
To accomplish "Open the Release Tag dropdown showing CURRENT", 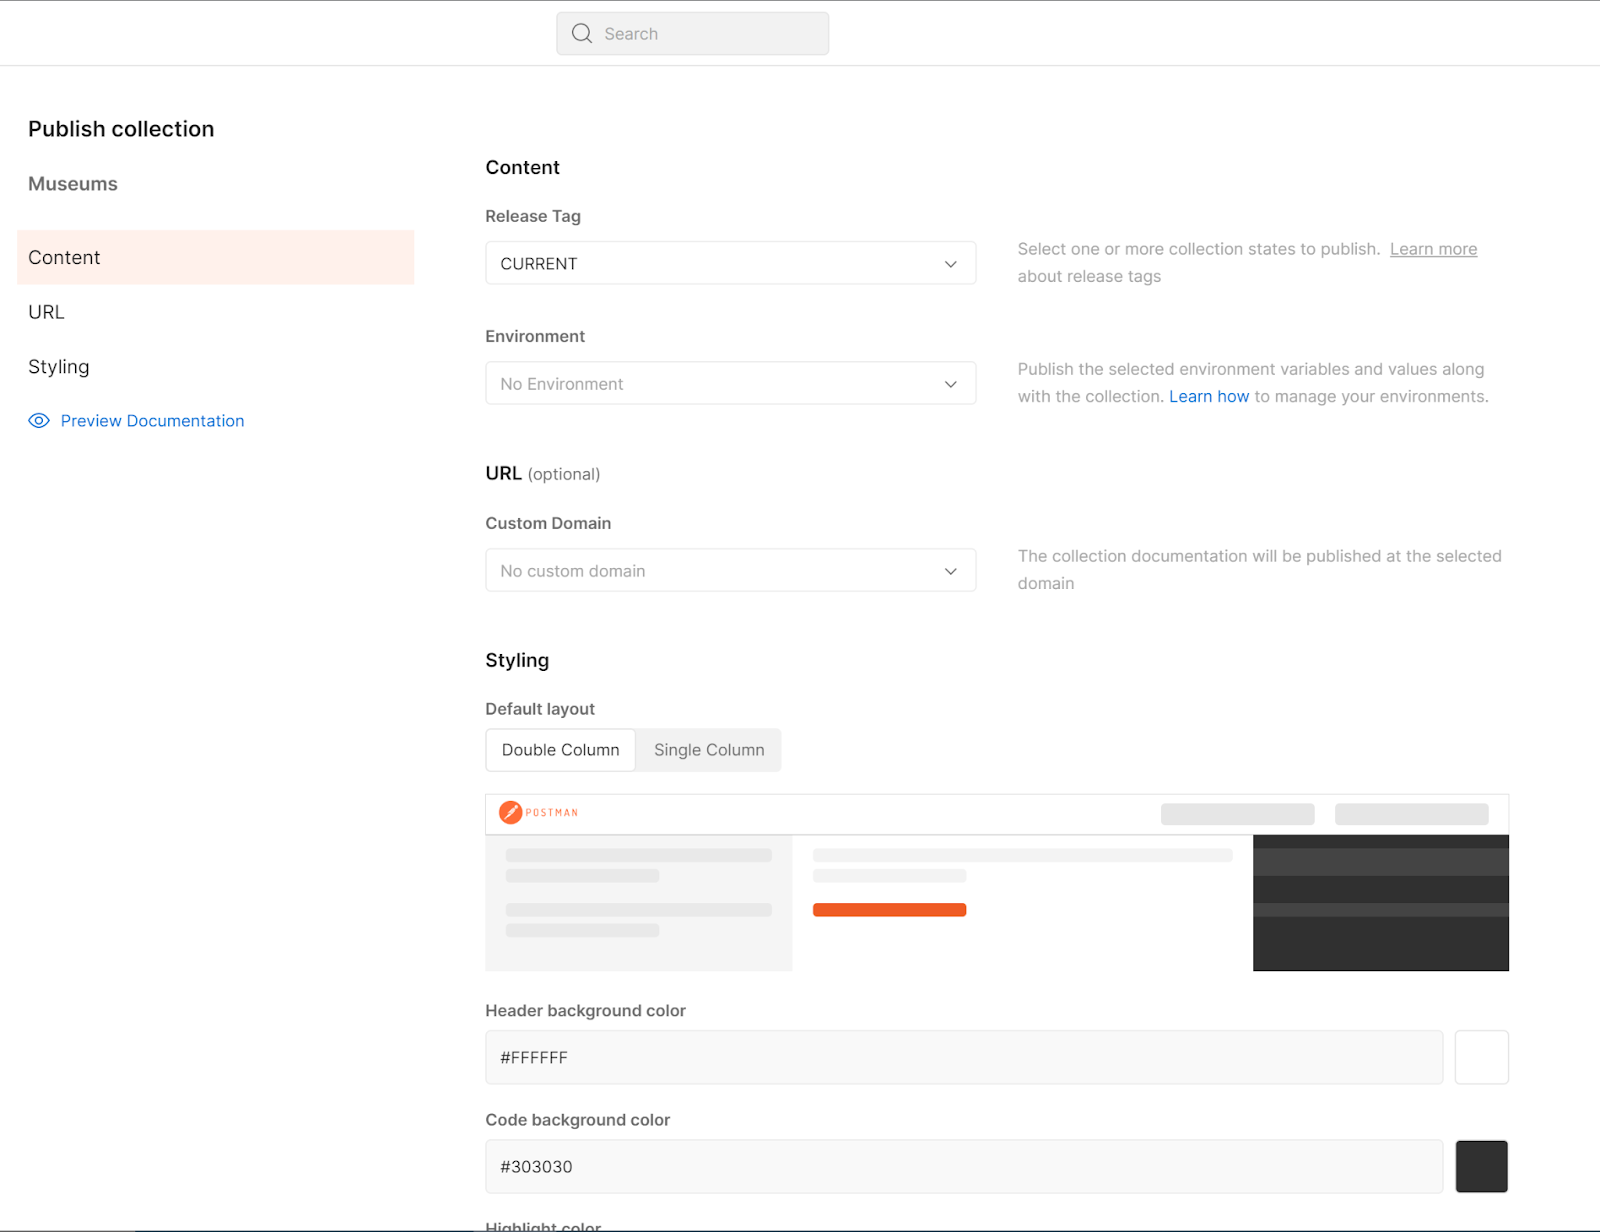I will (730, 263).
